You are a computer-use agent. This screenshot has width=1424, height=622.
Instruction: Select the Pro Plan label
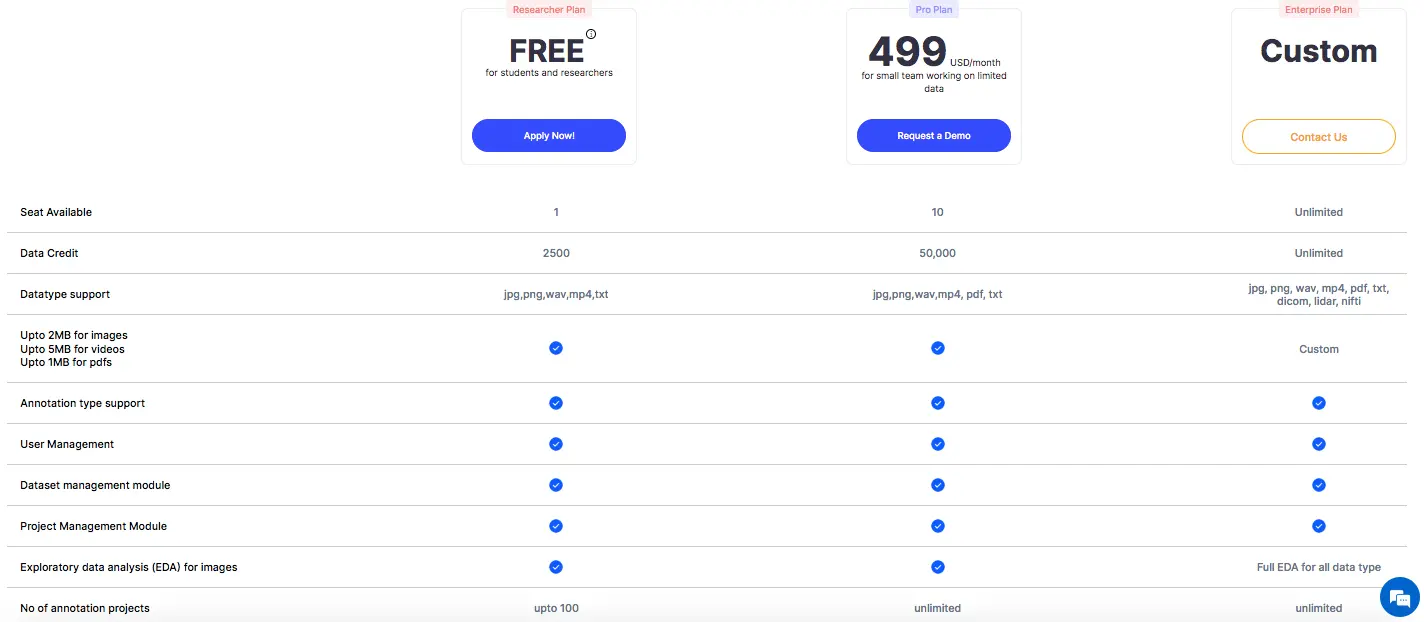[934, 10]
